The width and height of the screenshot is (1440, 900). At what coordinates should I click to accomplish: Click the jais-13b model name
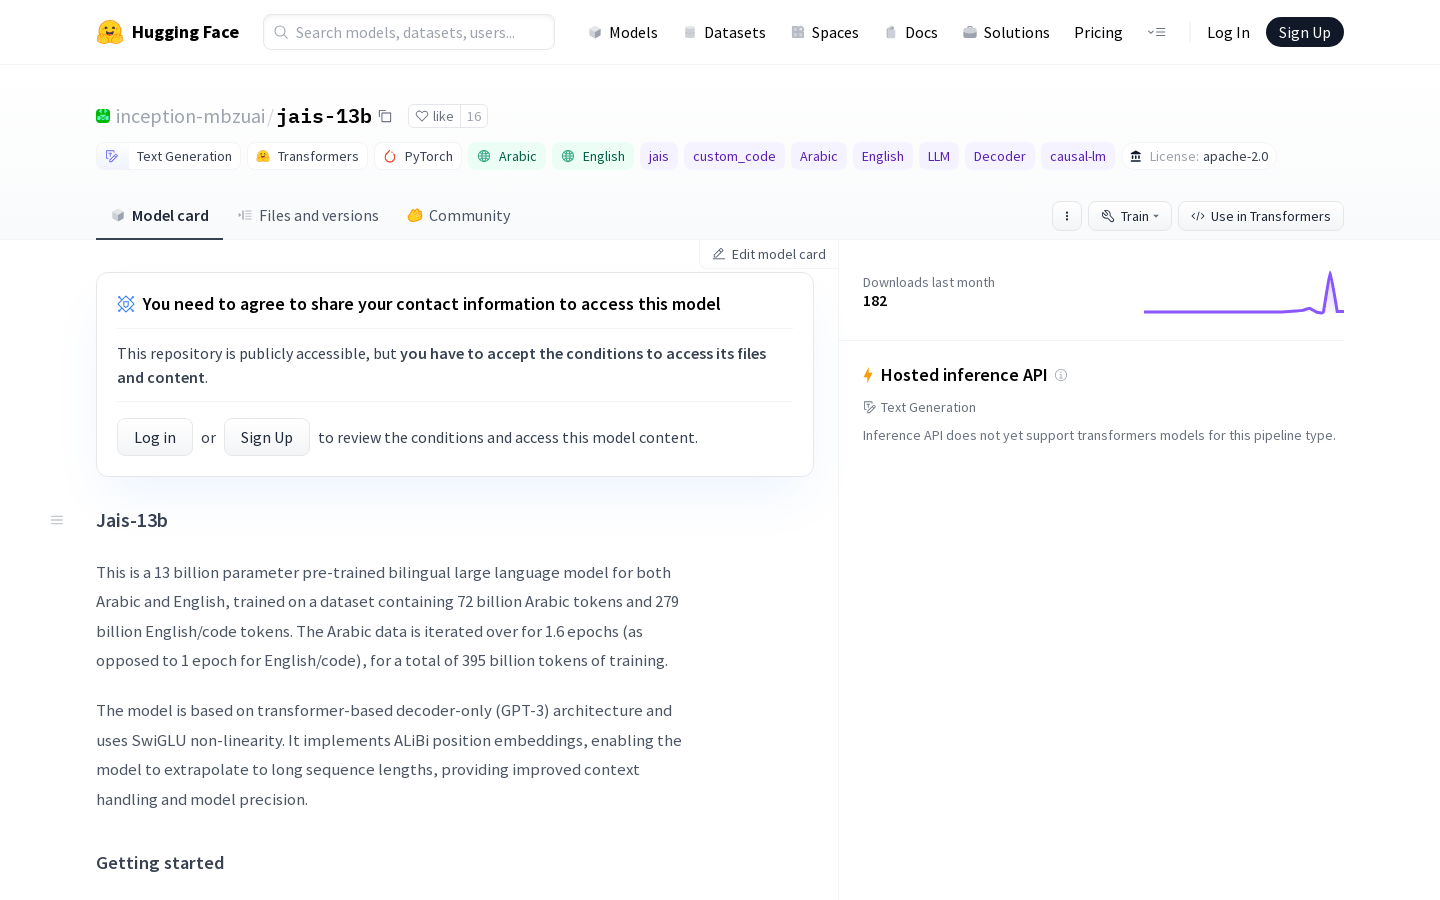tap(324, 116)
